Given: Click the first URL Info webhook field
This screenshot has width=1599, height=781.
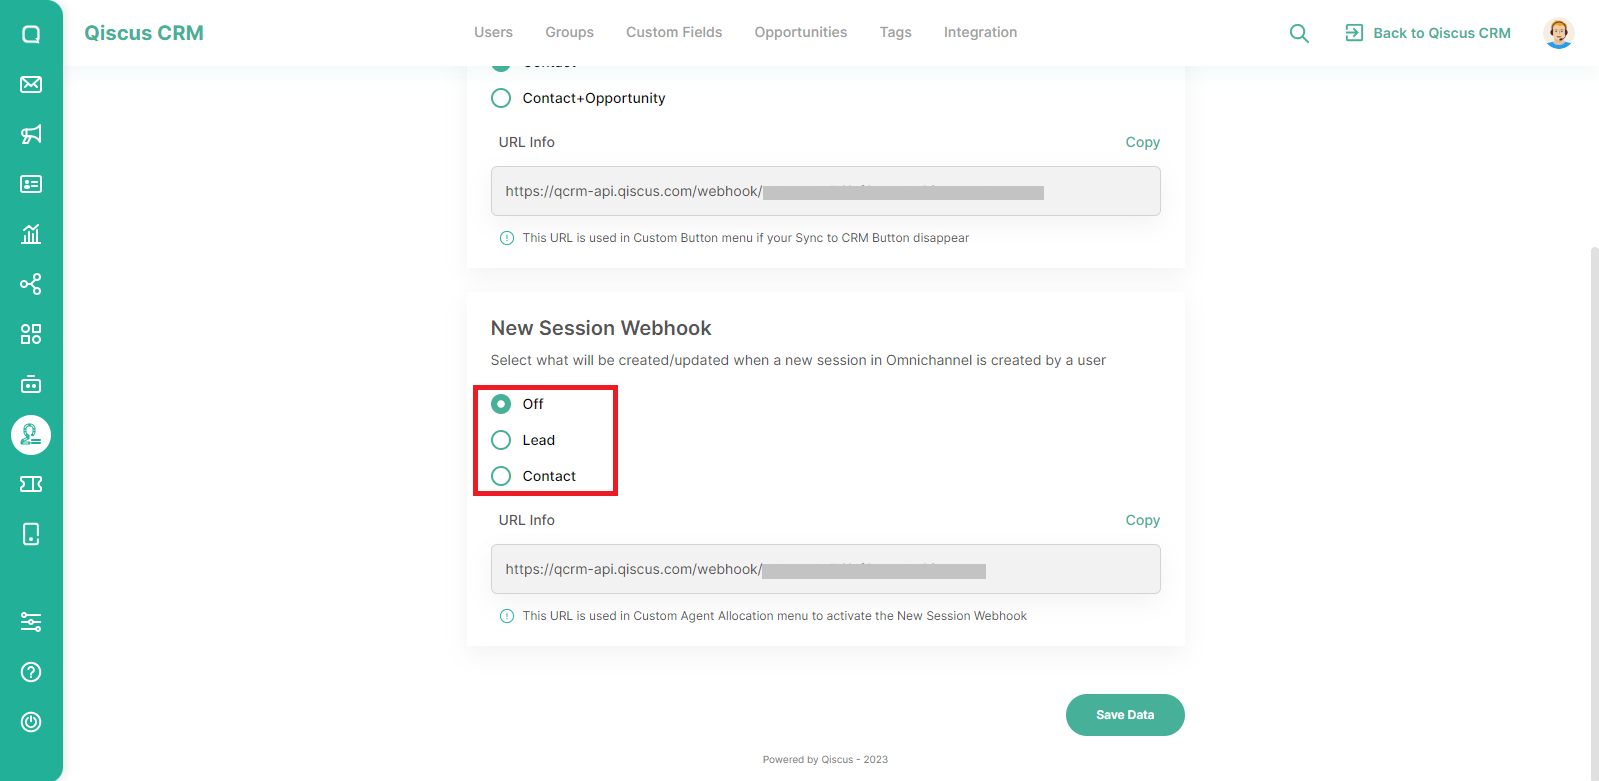Looking at the screenshot, I should 825,191.
